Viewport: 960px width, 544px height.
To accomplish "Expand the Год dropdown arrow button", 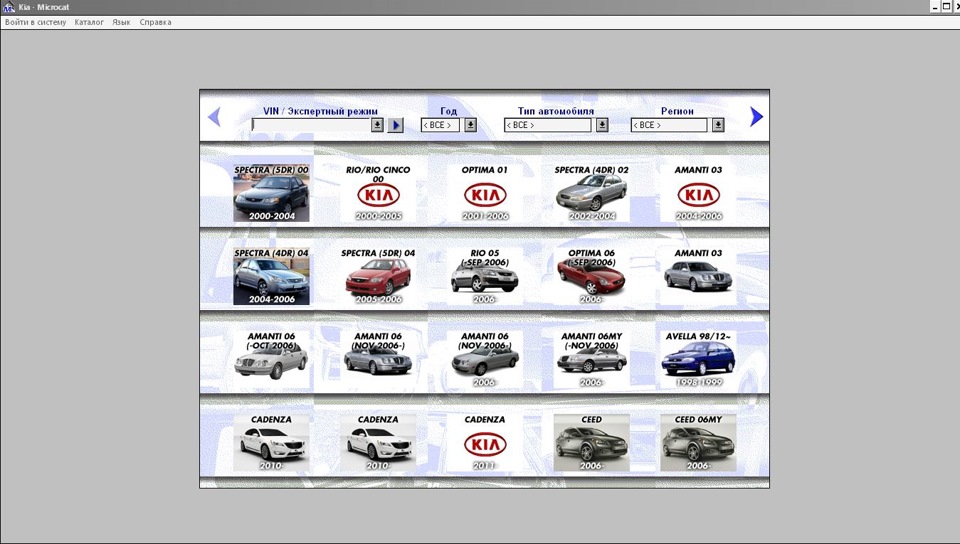I will tap(470, 125).
